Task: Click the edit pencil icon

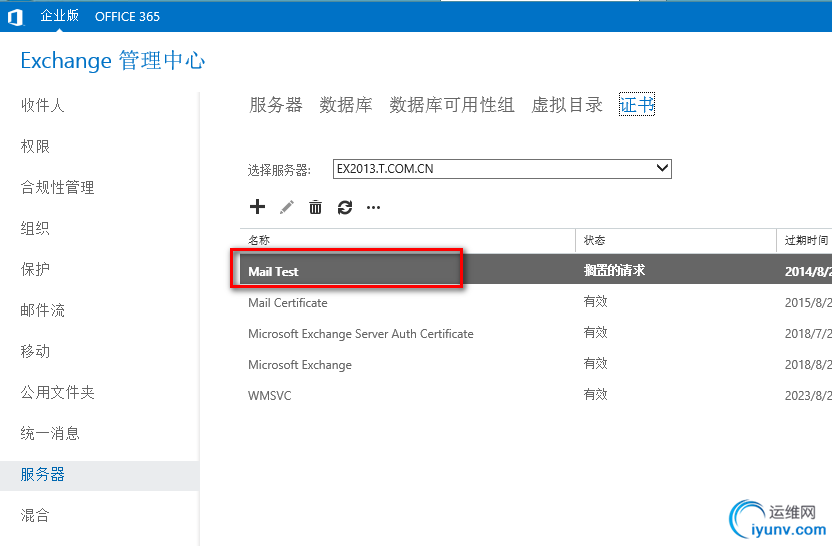Action: pyautogui.click(x=287, y=207)
